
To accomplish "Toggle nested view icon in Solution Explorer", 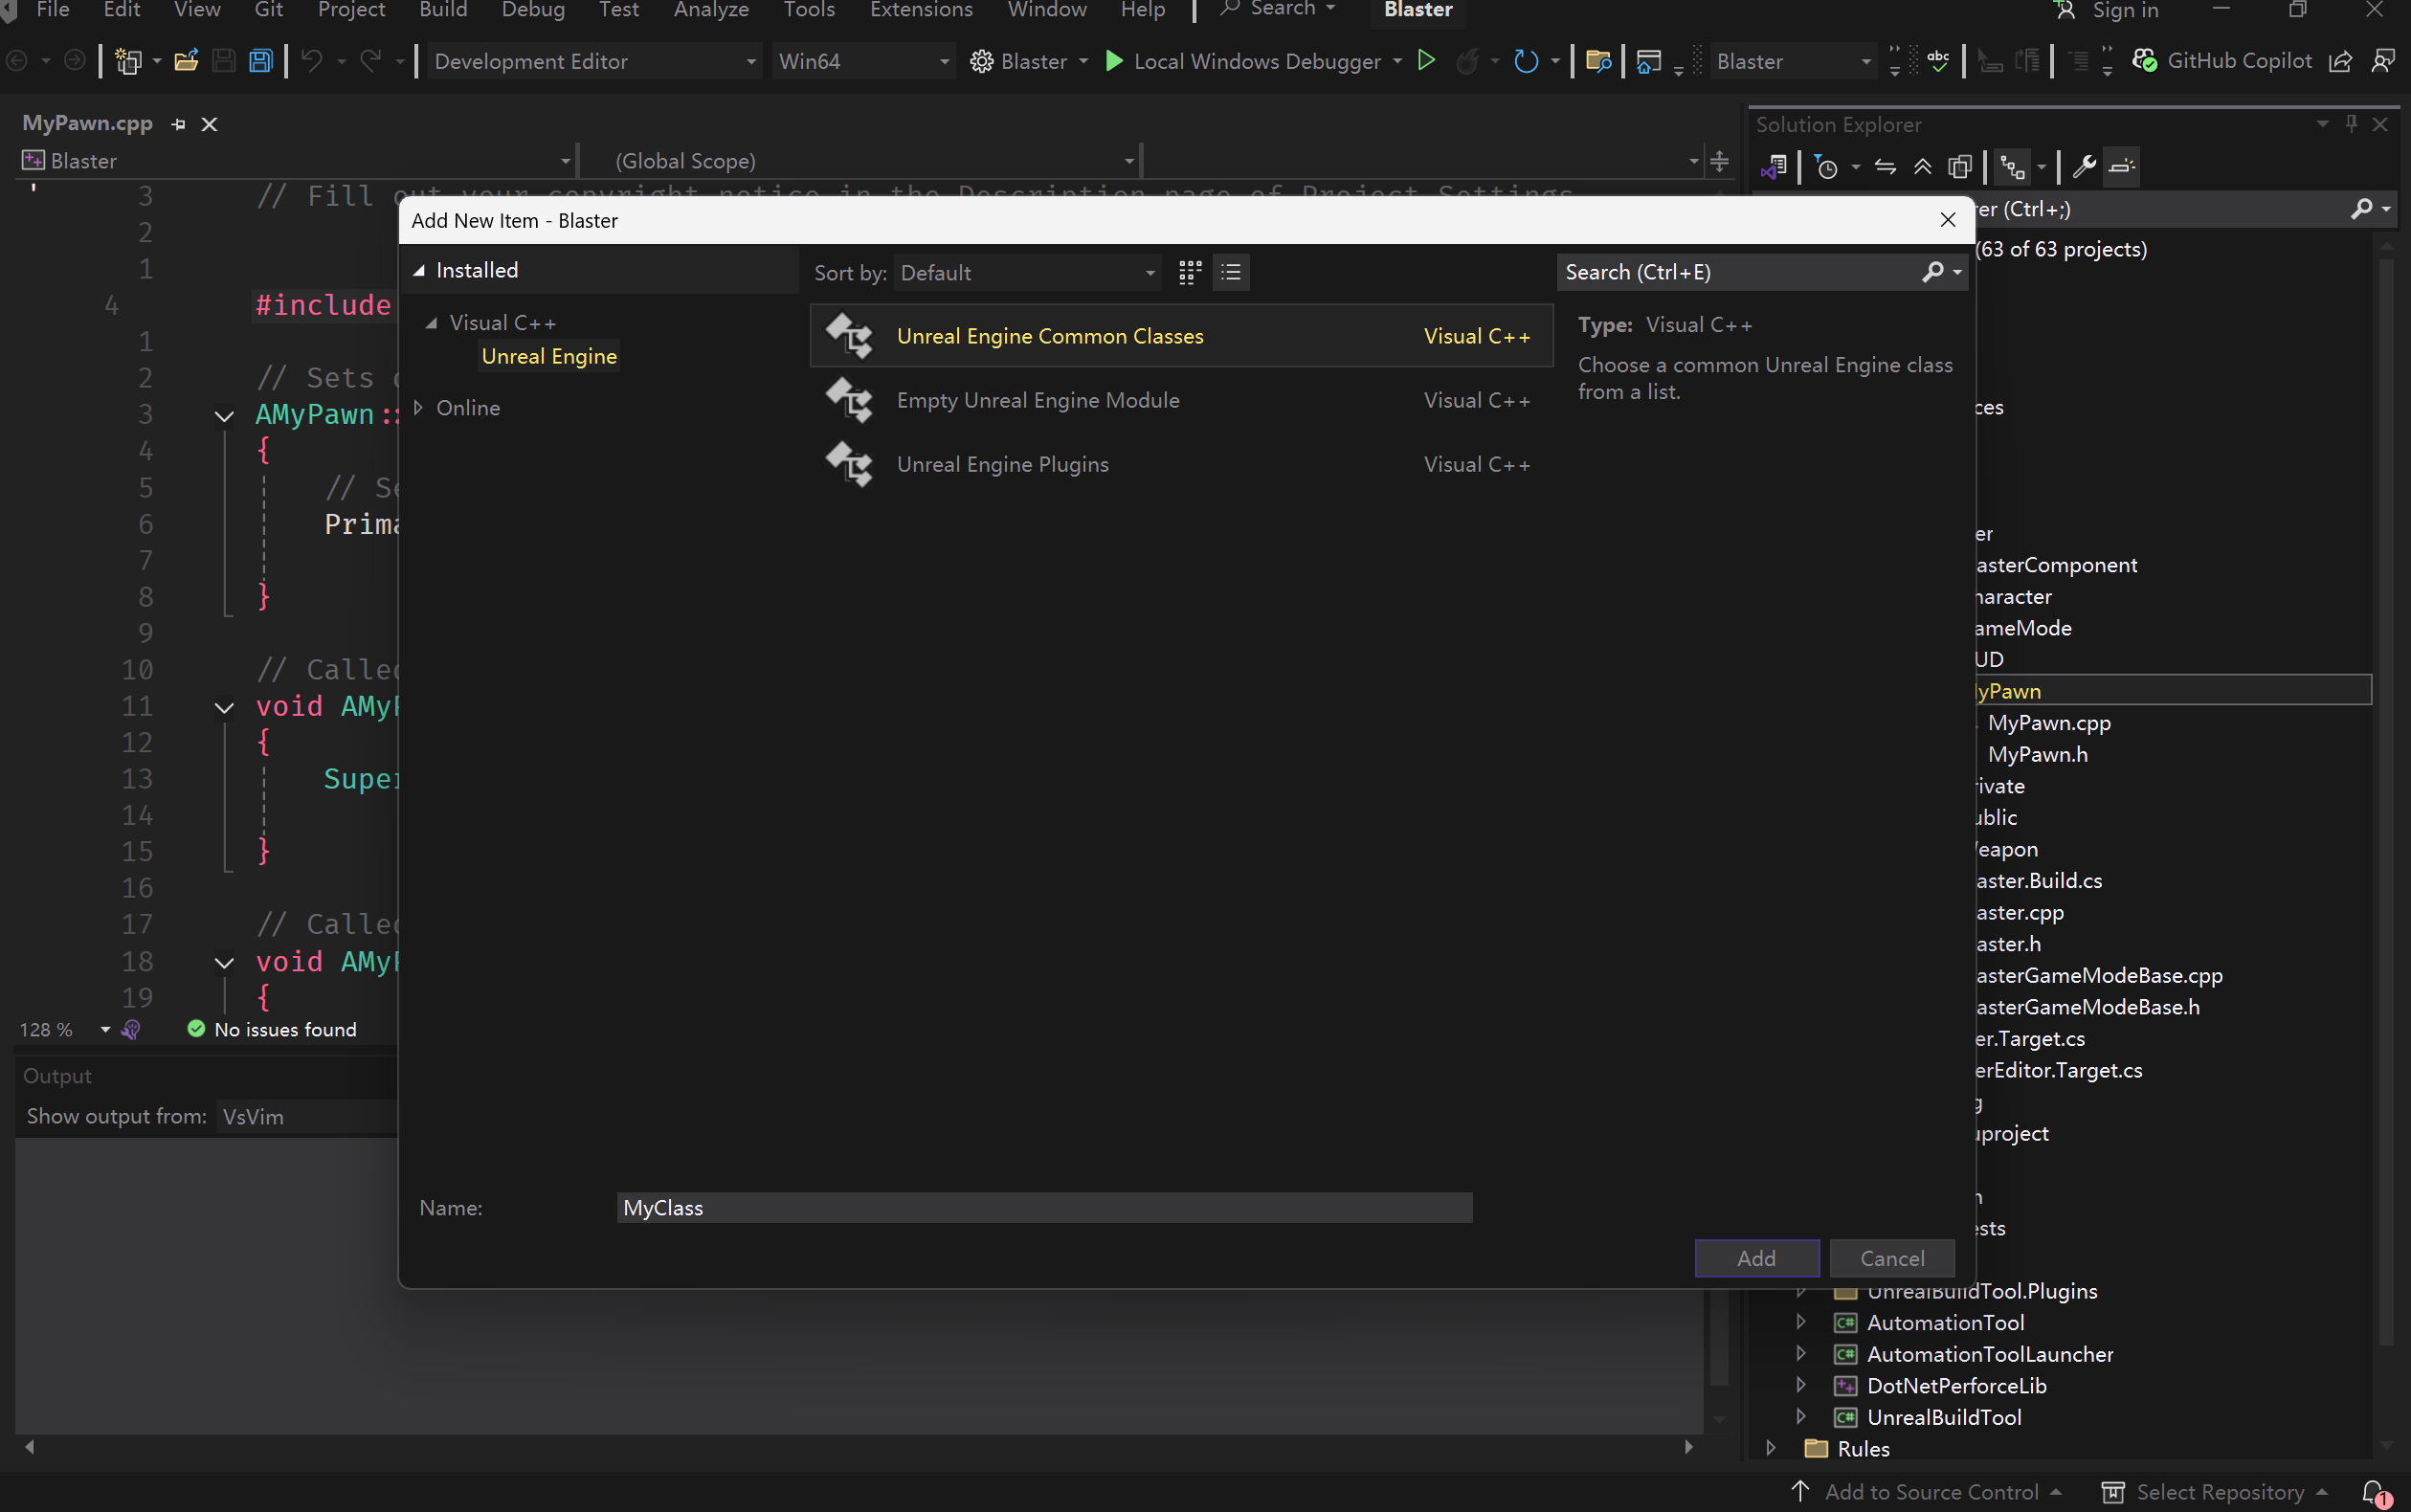I will [2012, 166].
